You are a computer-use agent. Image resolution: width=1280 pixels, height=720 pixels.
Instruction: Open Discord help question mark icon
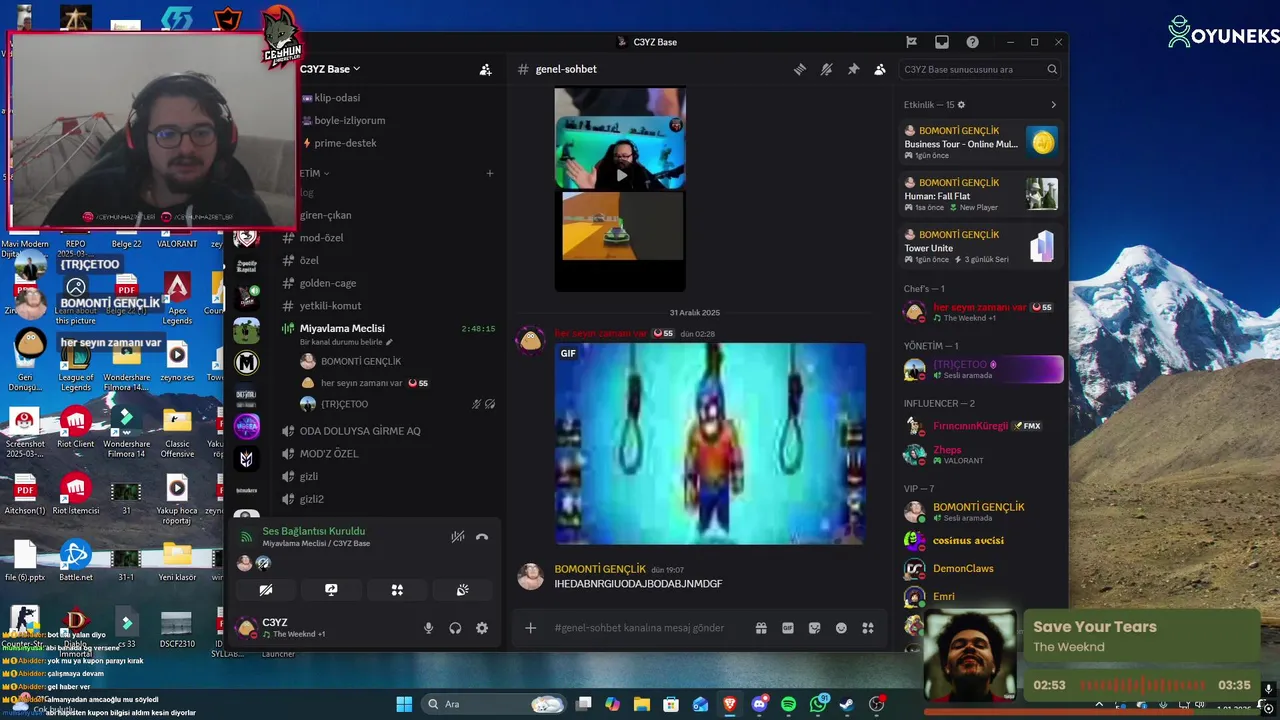click(972, 42)
